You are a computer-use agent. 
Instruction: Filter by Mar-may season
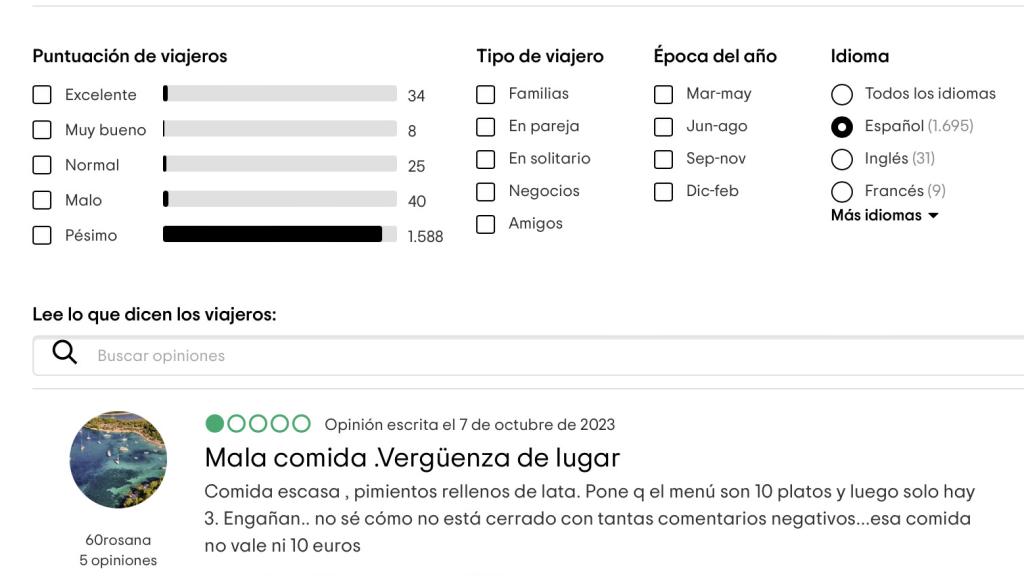(x=663, y=93)
